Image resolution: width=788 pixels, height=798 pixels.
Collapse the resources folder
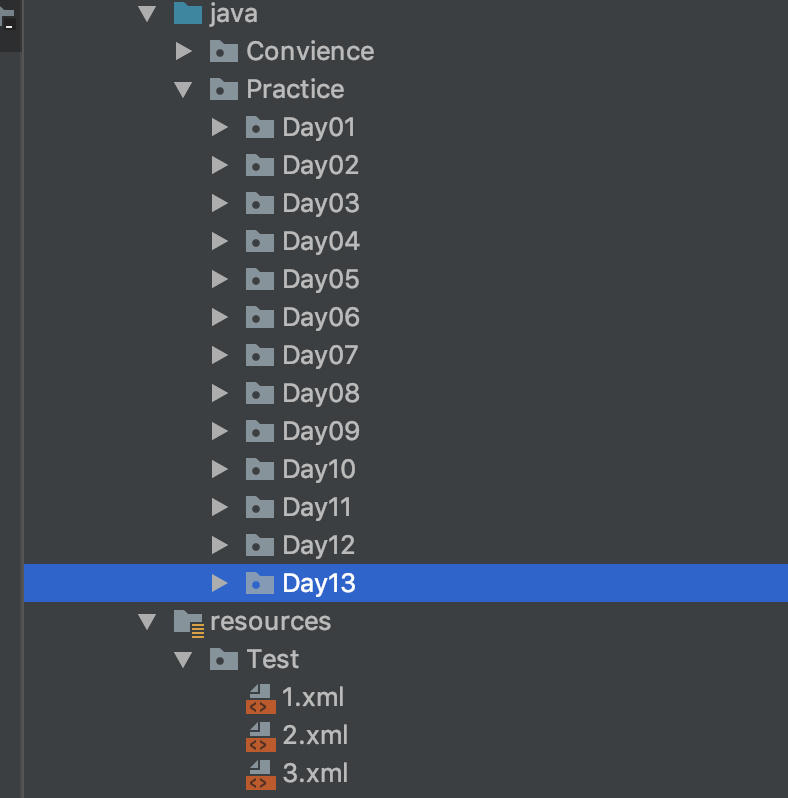148,622
